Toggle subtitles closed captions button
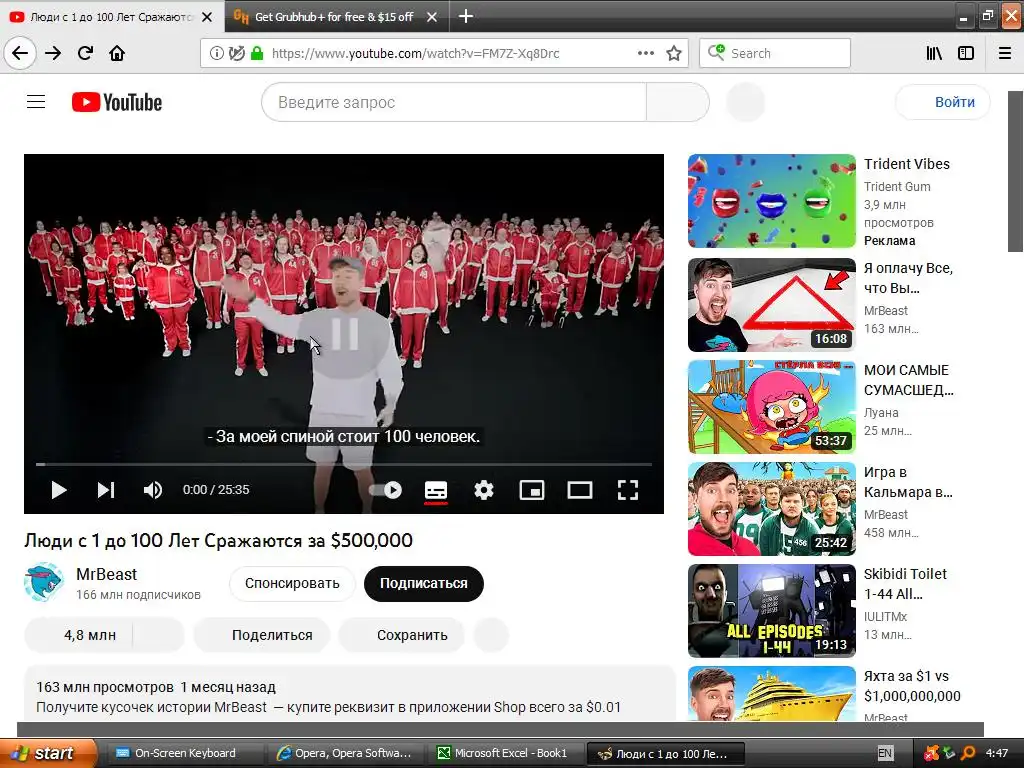 coord(436,490)
